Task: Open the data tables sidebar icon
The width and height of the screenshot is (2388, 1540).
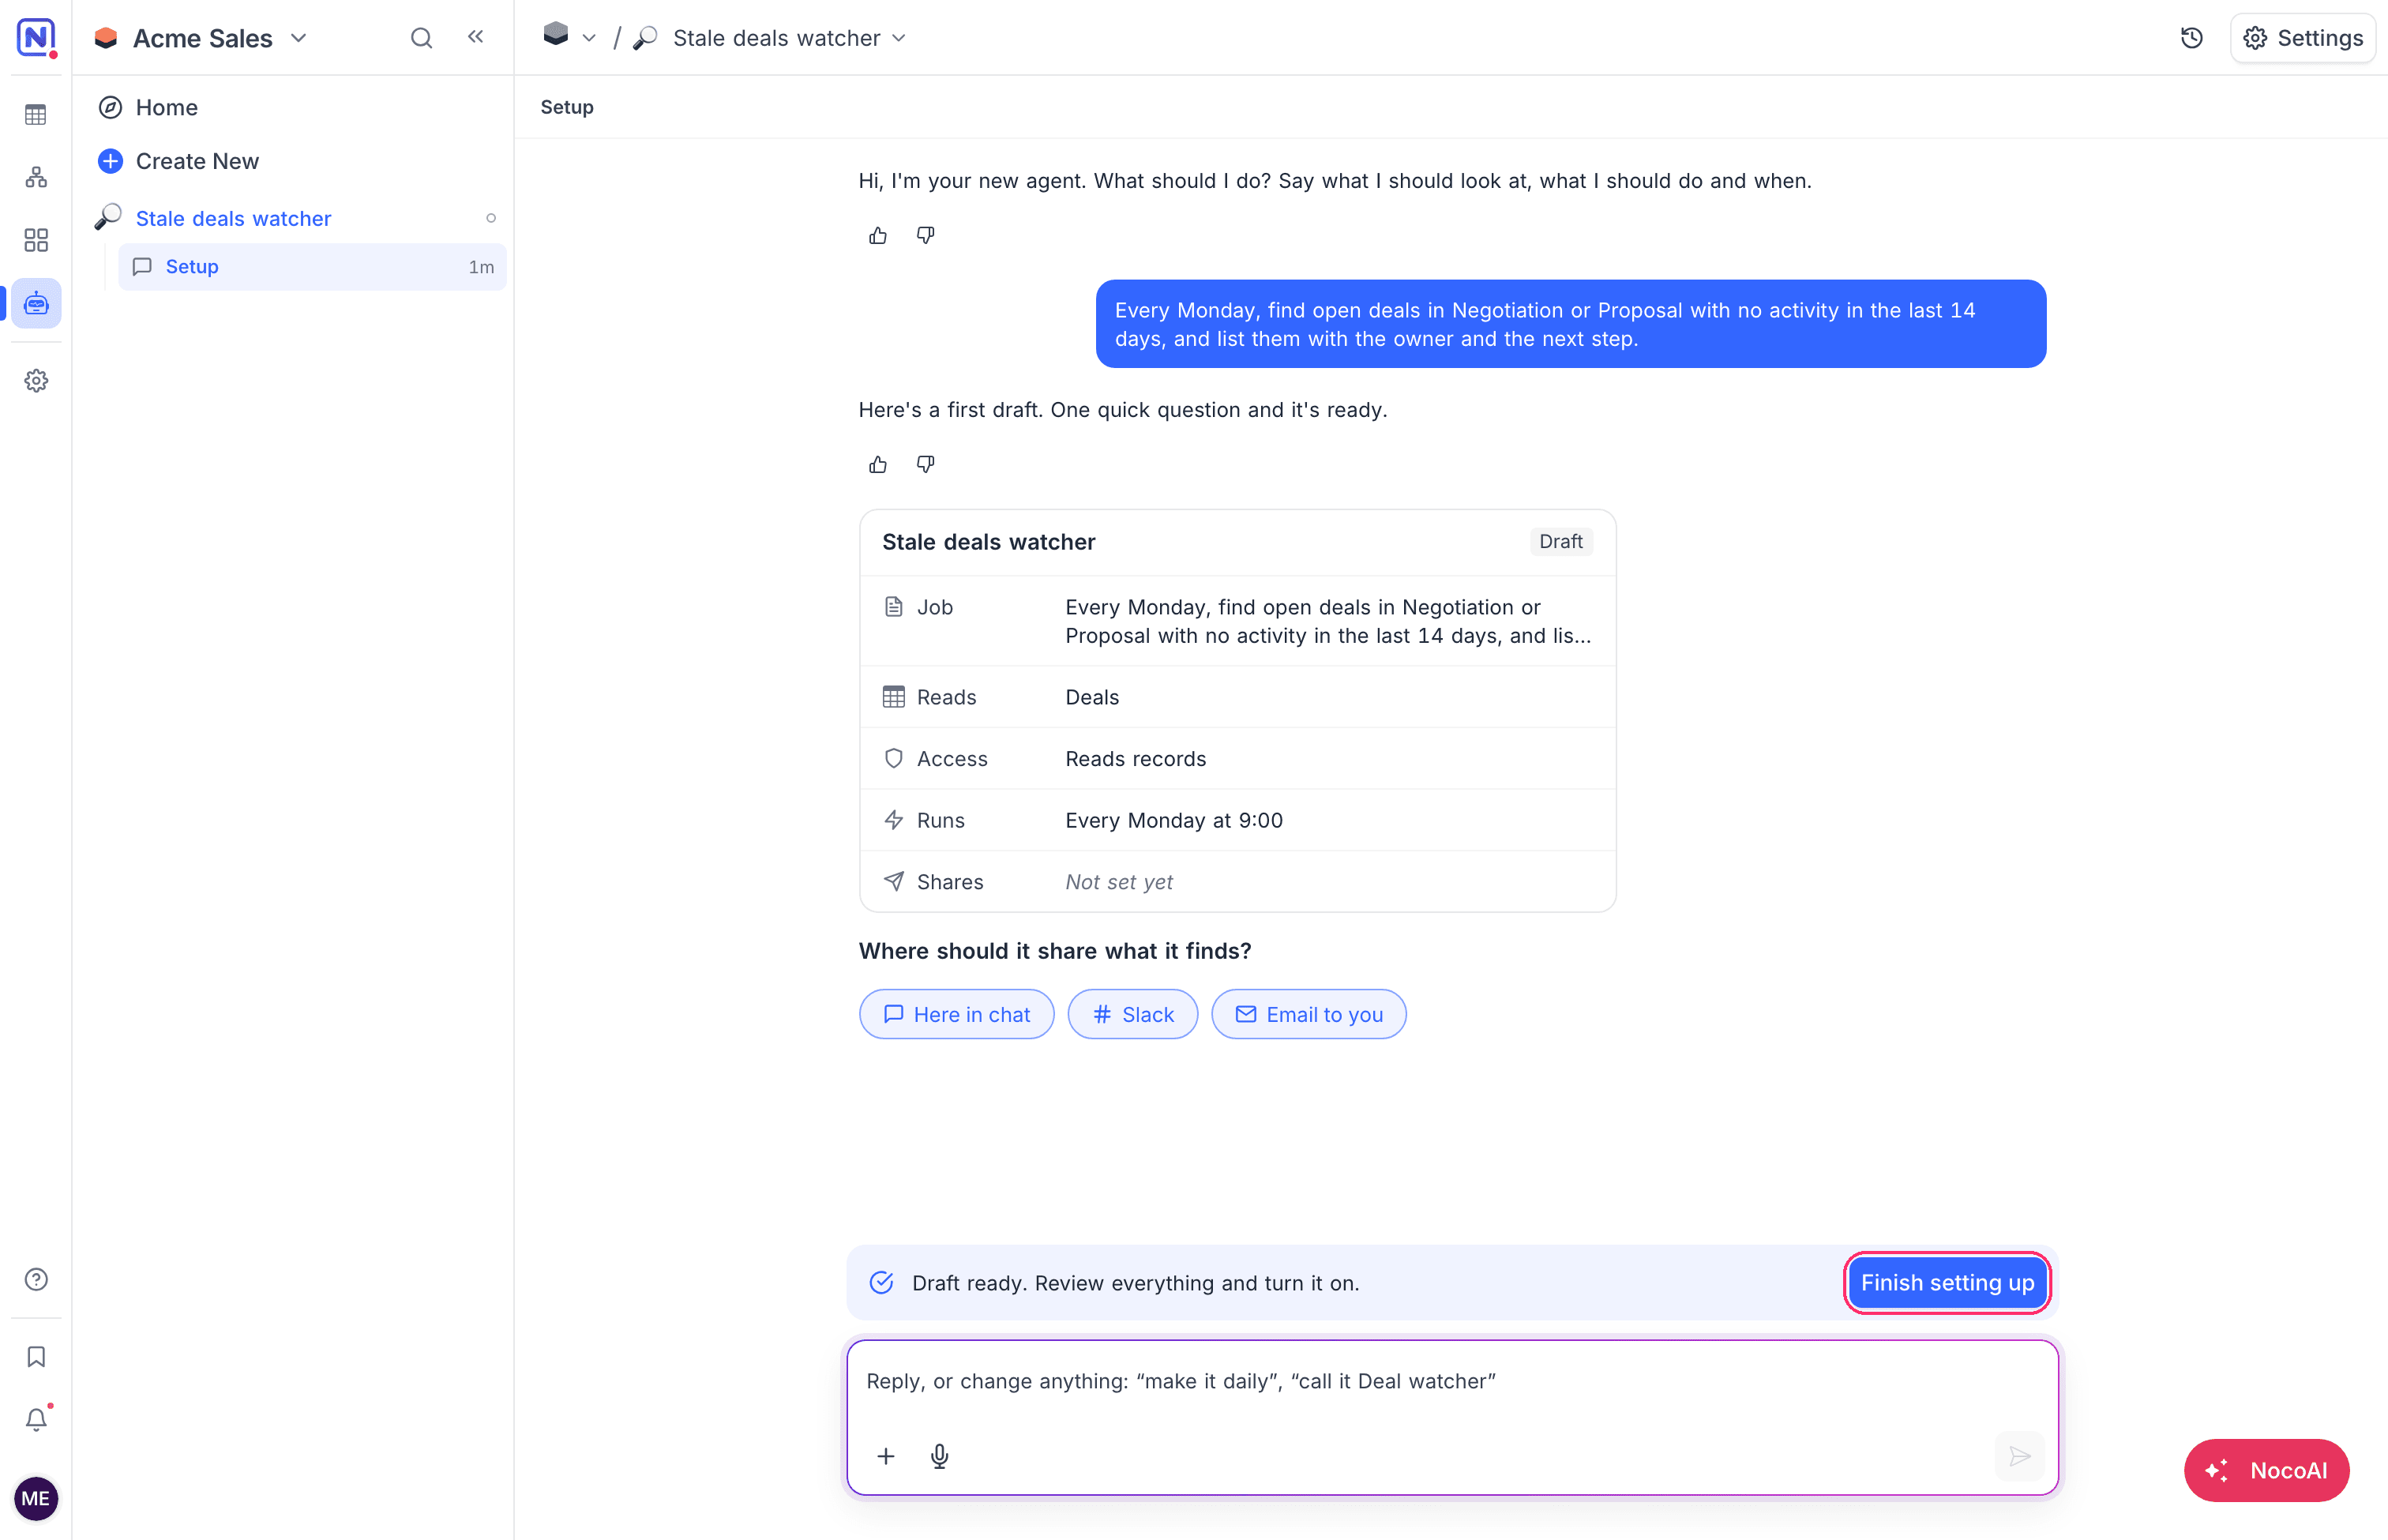Action: pyautogui.click(x=36, y=115)
